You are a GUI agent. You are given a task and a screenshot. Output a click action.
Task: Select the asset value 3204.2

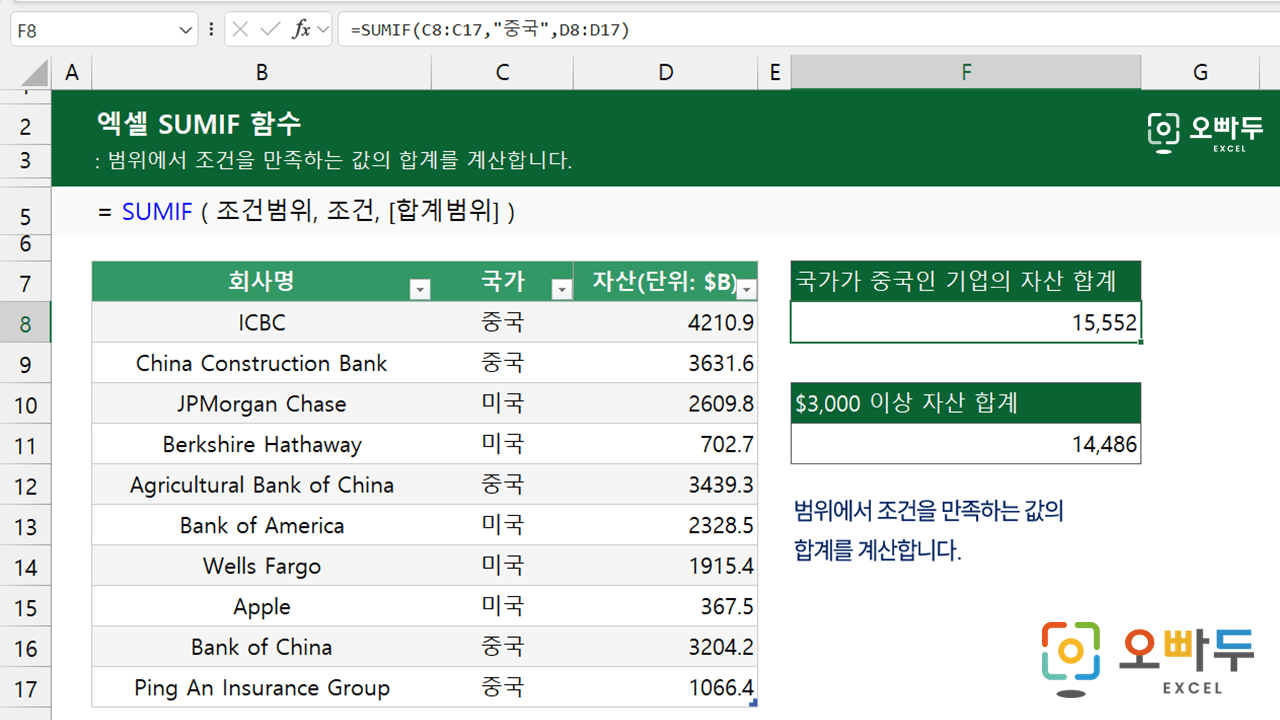666,647
